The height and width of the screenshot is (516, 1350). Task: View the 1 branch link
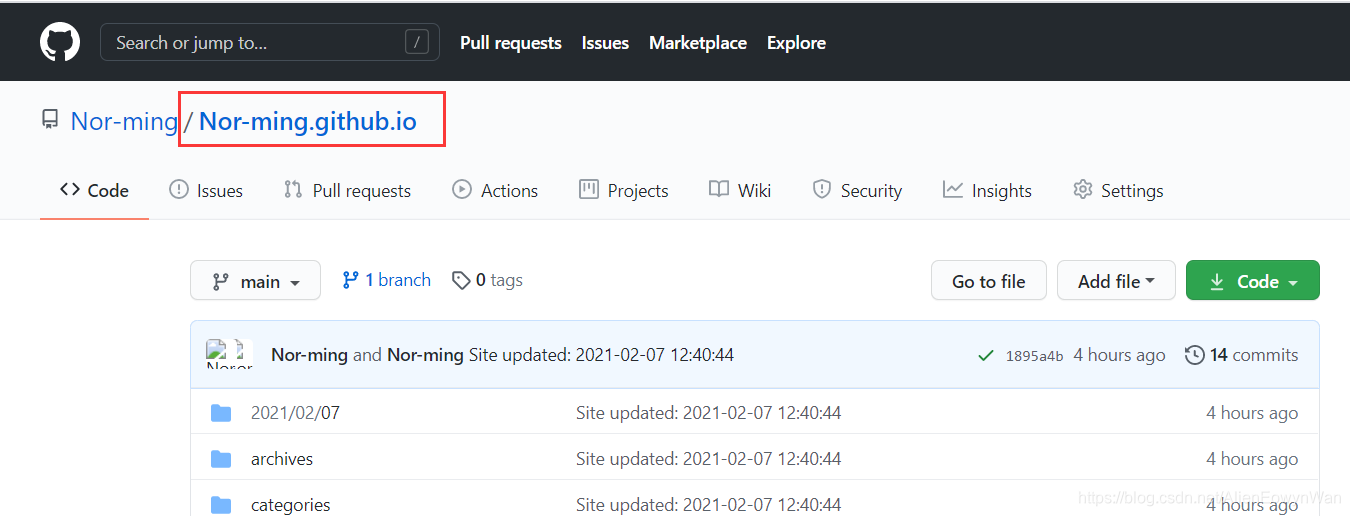pos(386,280)
